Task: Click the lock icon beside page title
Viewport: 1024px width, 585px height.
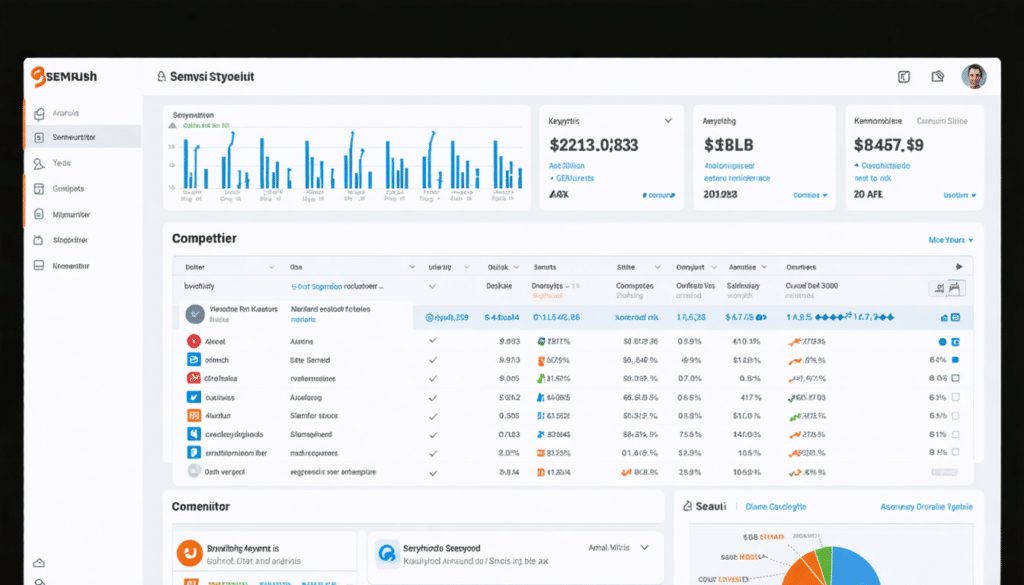Action: [161, 76]
